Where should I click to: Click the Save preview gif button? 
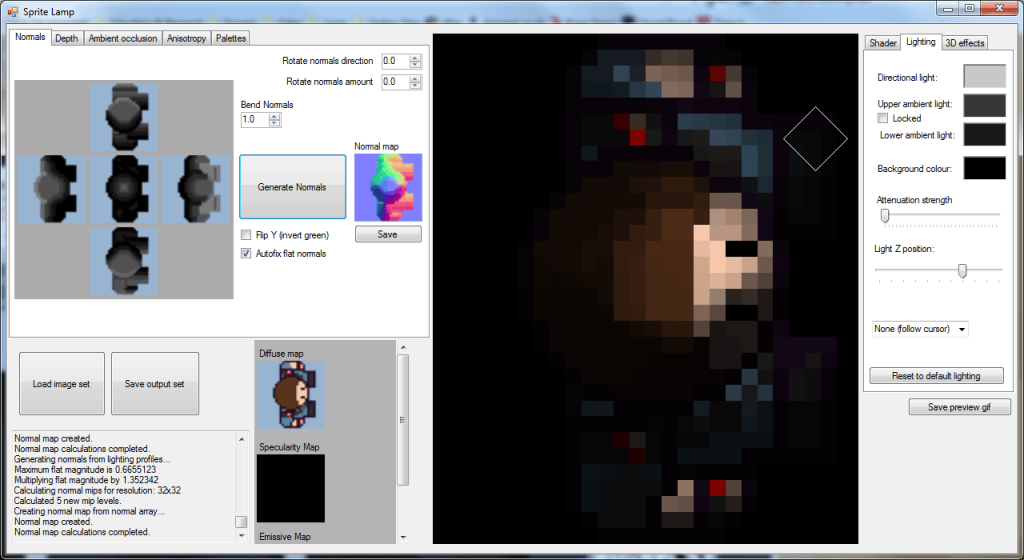pos(959,407)
